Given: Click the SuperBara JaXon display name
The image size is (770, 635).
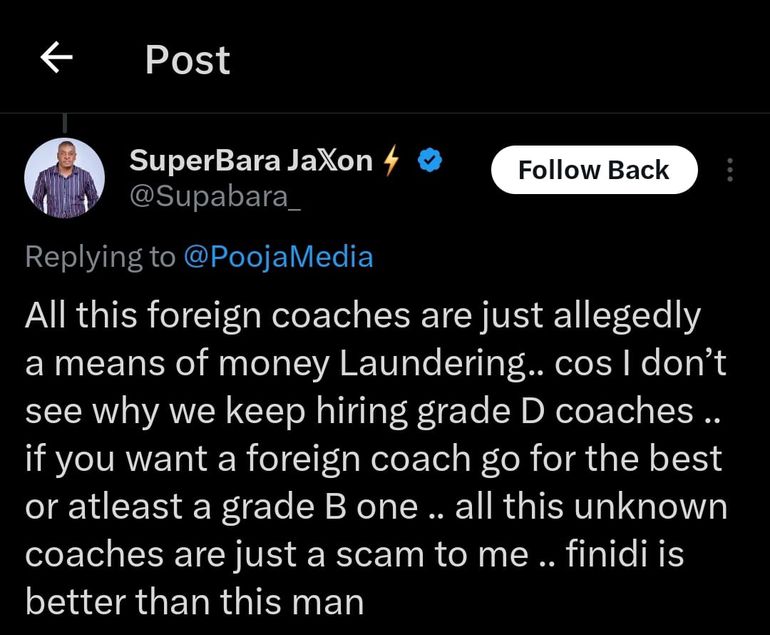Looking at the screenshot, I should [250, 160].
